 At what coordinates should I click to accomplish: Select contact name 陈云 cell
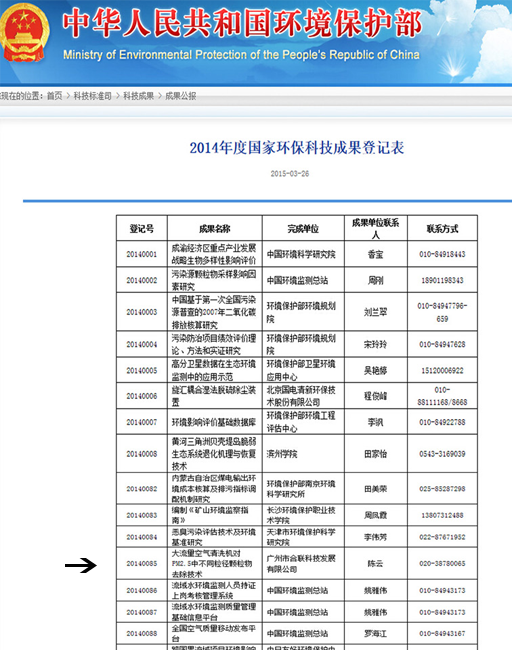[376, 564]
